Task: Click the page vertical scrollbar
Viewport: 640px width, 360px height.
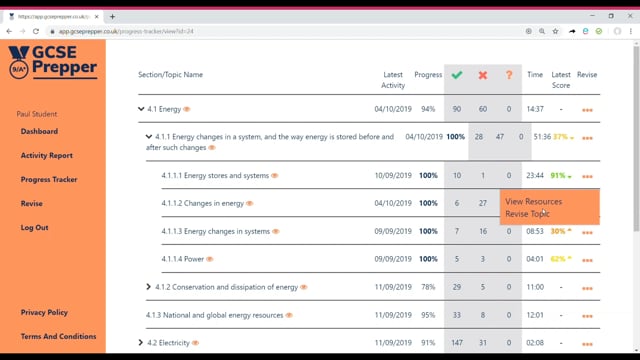Action: 636,139
